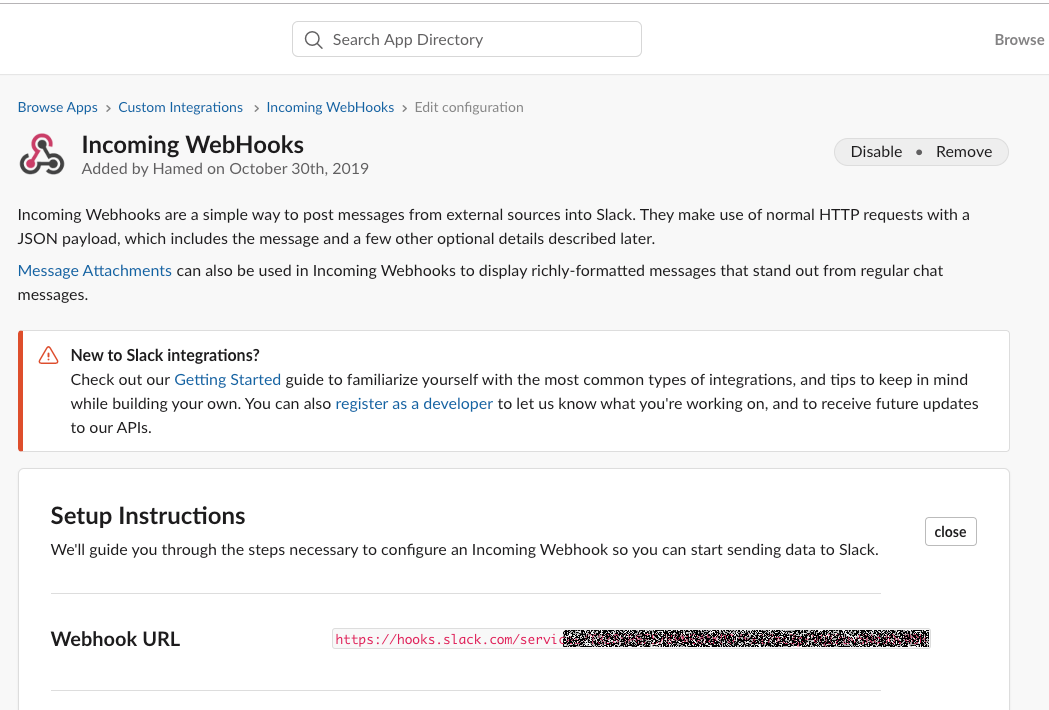Screen dimensions: 1049x710
Task: Click the chevron after Custom Integrations breadcrumb
Action: [x=255, y=107]
